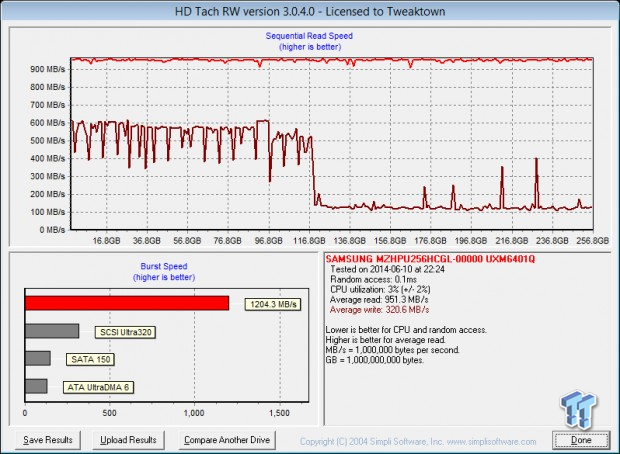
Task: Click the 'MB/s = 1,000,000 bytes per second.' note
Action: click(x=393, y=350)
